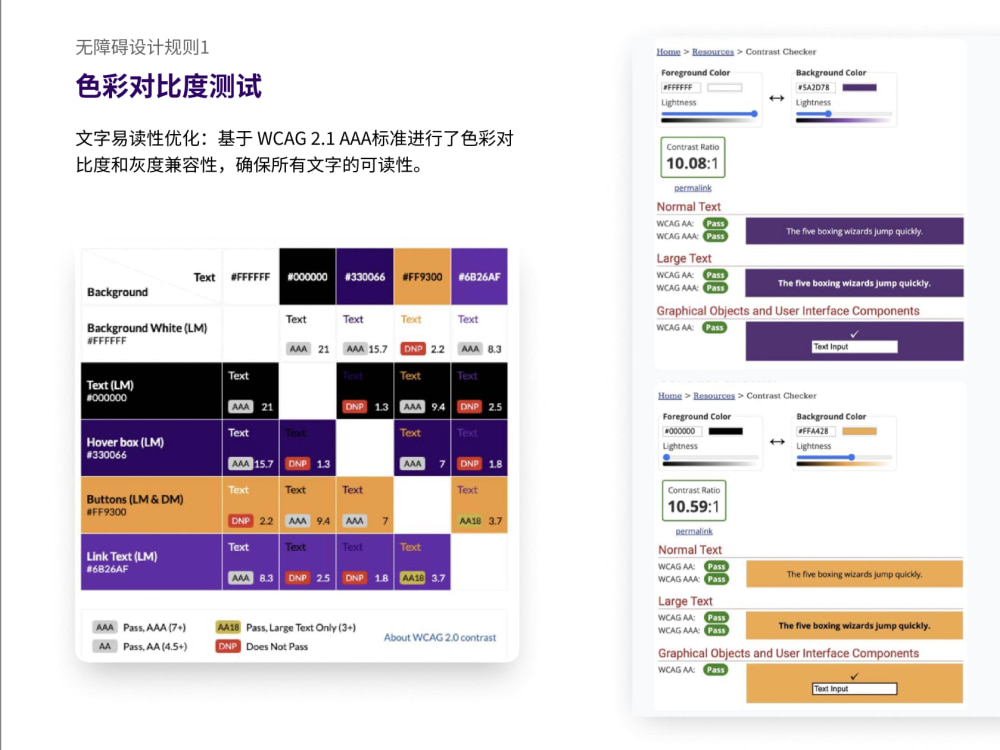Click AAA badge with 8.3 in Link Text row
This screenshot has height=750, width=1000.
(x=240, y=578)
